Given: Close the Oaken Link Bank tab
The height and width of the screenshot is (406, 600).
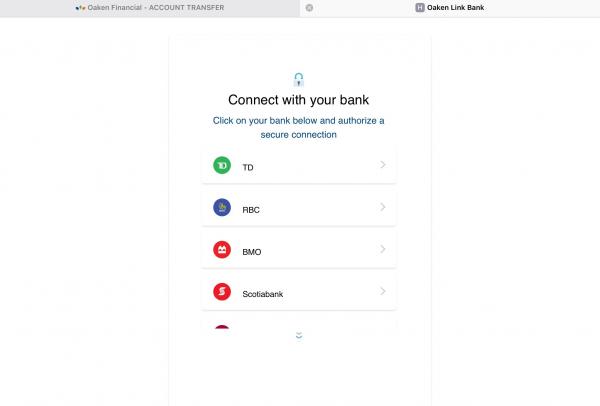Looking at the screenshot, I should [x=309, y=8].
